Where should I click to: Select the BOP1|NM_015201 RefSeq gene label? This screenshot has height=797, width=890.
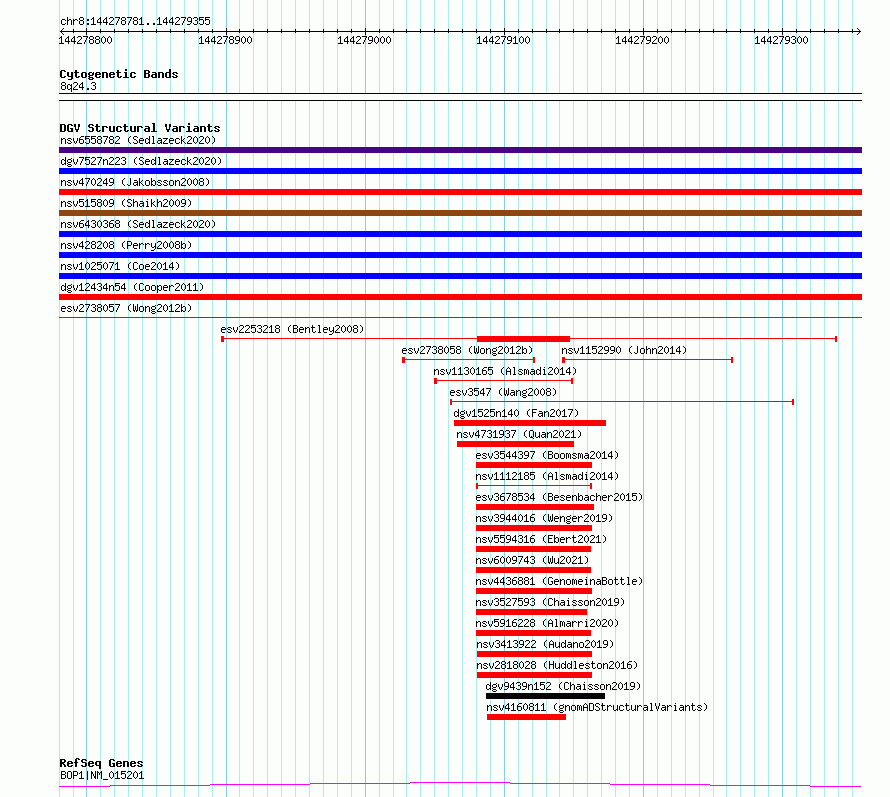102,775
